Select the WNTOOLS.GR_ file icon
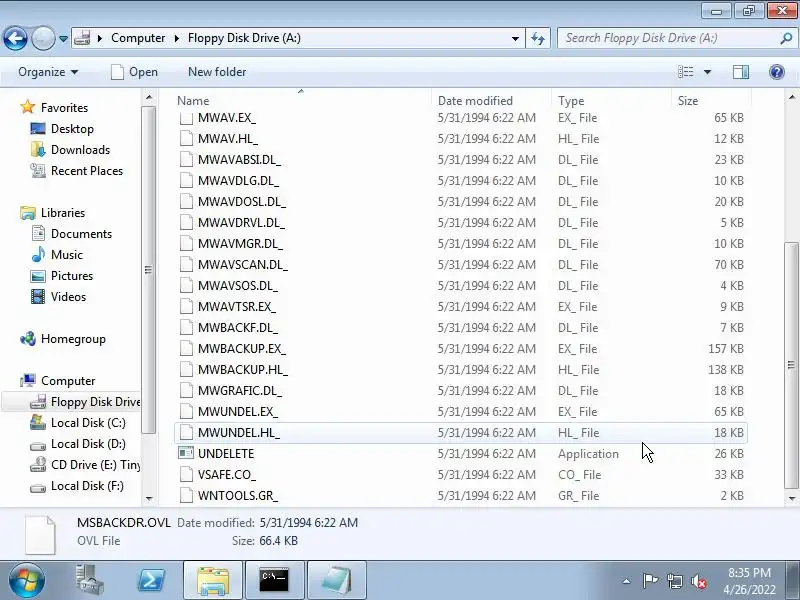Viewport: 800px width, 600px height. point(186,495)
